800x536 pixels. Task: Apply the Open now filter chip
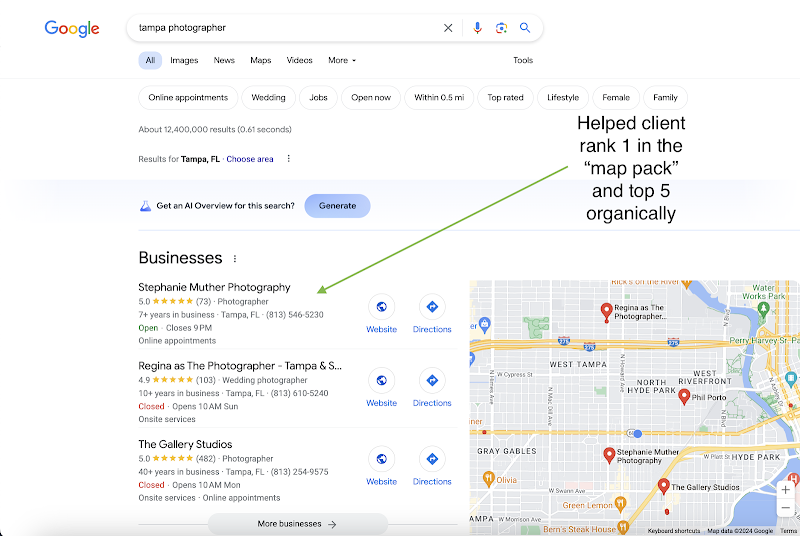[371, 97]
